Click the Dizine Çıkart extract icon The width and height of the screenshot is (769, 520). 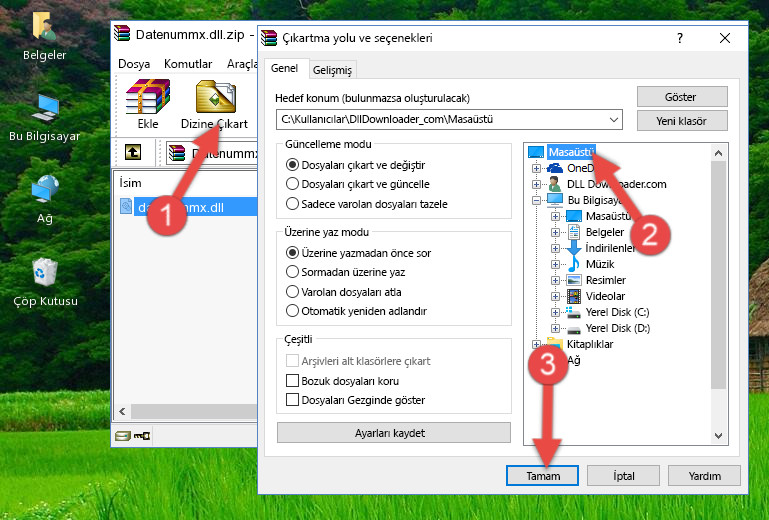pyautogui.click(x=215, y=104)
